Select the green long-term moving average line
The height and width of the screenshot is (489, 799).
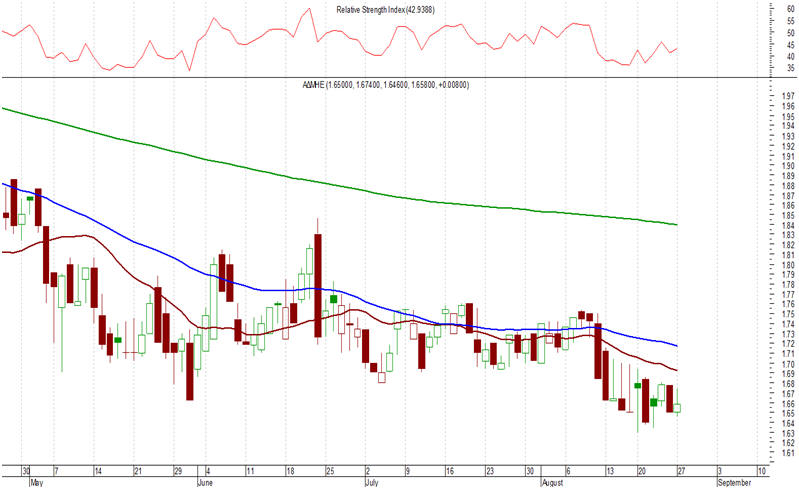coord(339,184)
